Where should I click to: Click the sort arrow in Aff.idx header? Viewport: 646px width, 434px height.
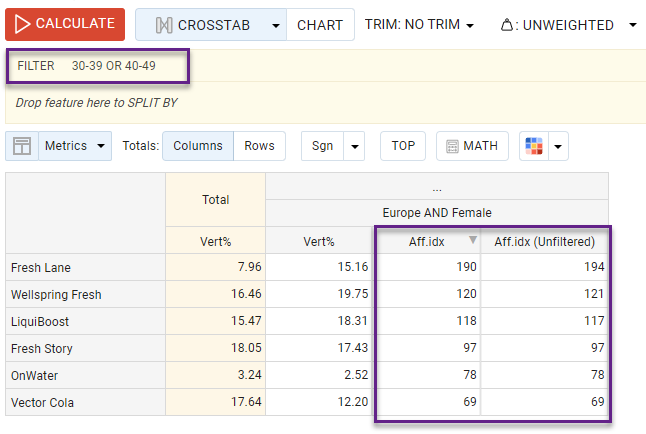tap(473, 240)
